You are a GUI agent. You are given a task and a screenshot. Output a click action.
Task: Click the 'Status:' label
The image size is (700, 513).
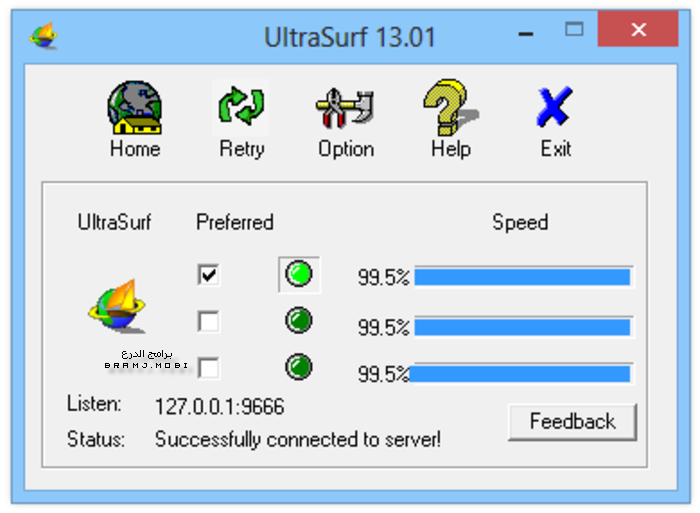[96, 439]
